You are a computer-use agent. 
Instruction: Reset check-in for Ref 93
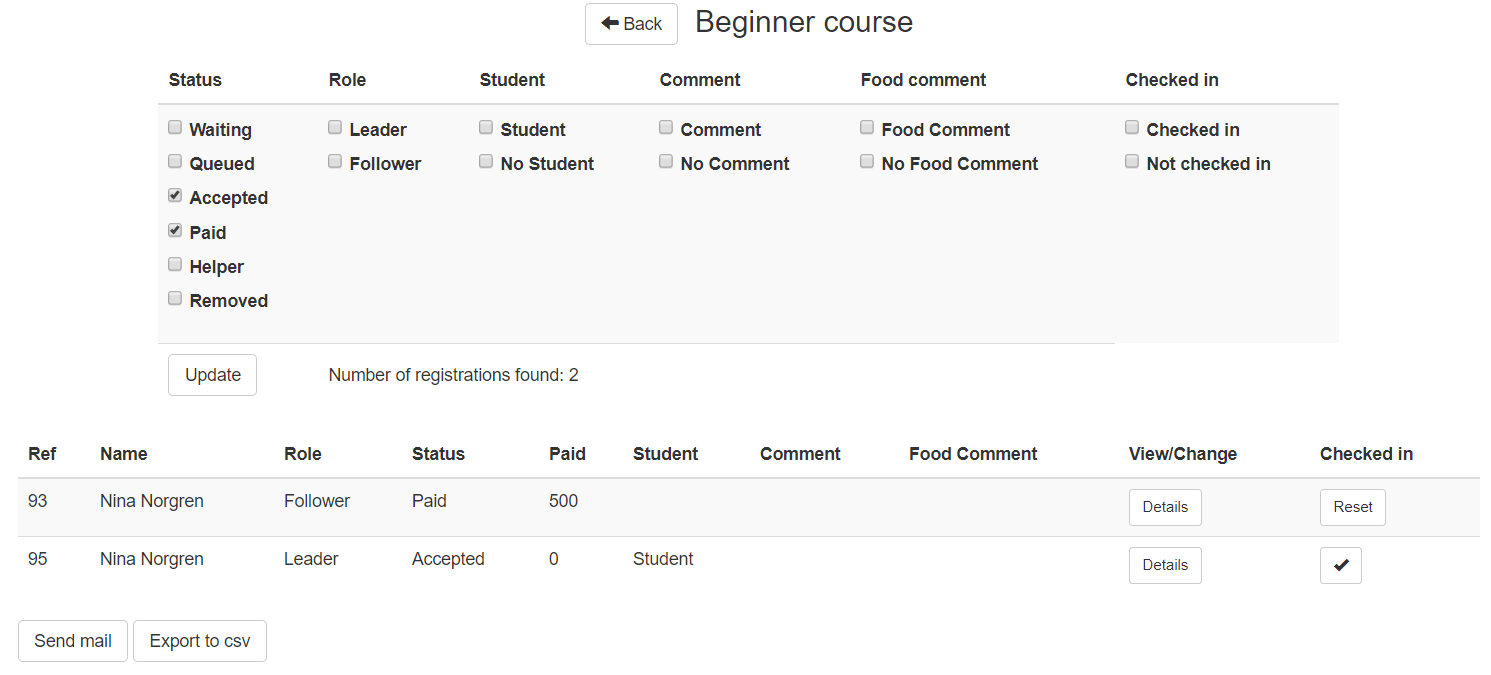[1352, 507]
